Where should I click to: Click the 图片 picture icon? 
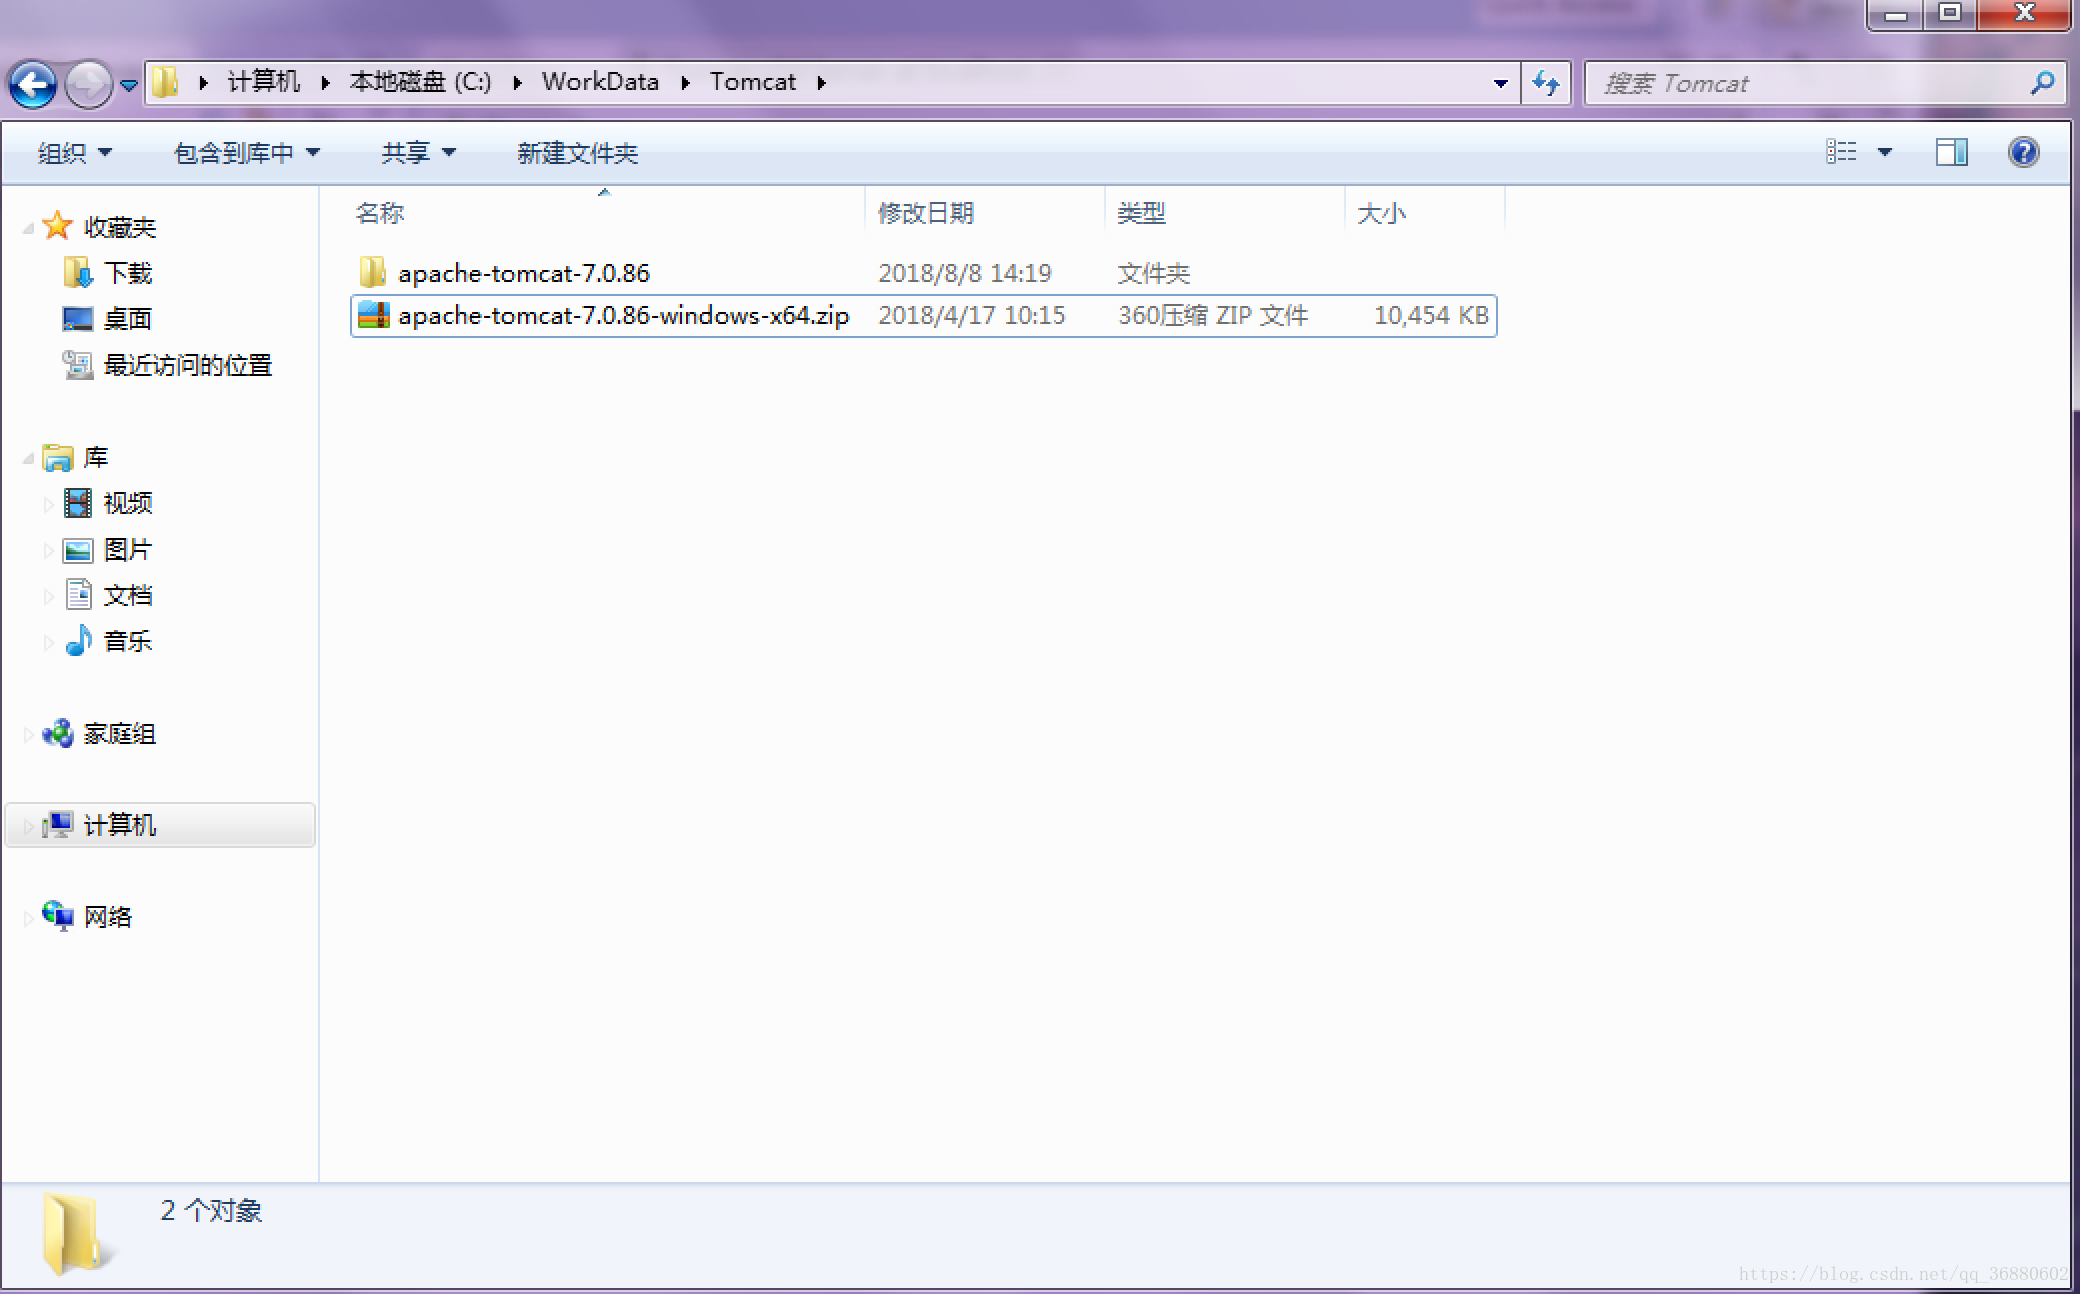(78, 550)
